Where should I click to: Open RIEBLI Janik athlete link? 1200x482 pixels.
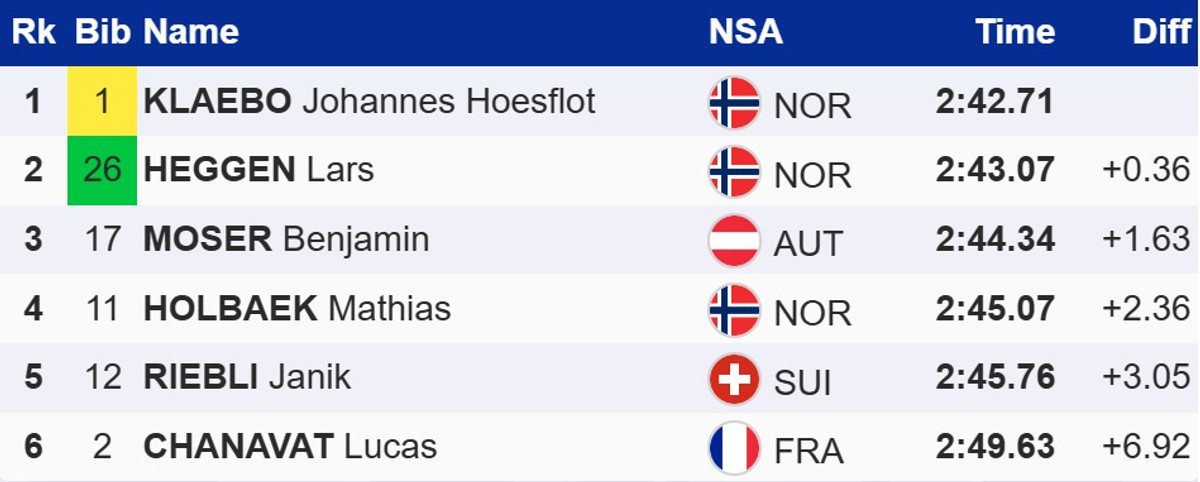coord(247,377)
